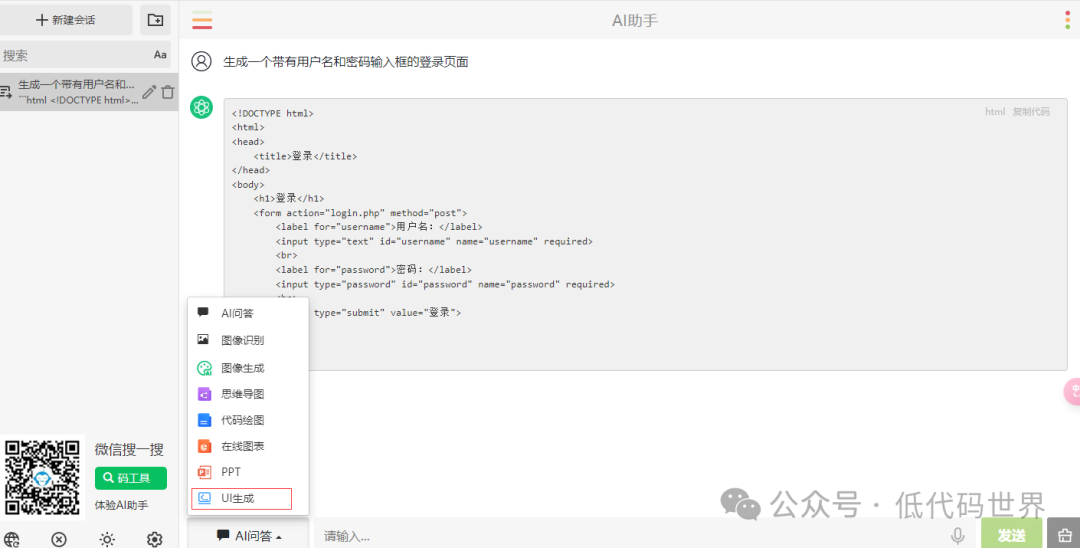Click the html language label of the code block
The image size is (1080, 548).
(x=995, y=112)
